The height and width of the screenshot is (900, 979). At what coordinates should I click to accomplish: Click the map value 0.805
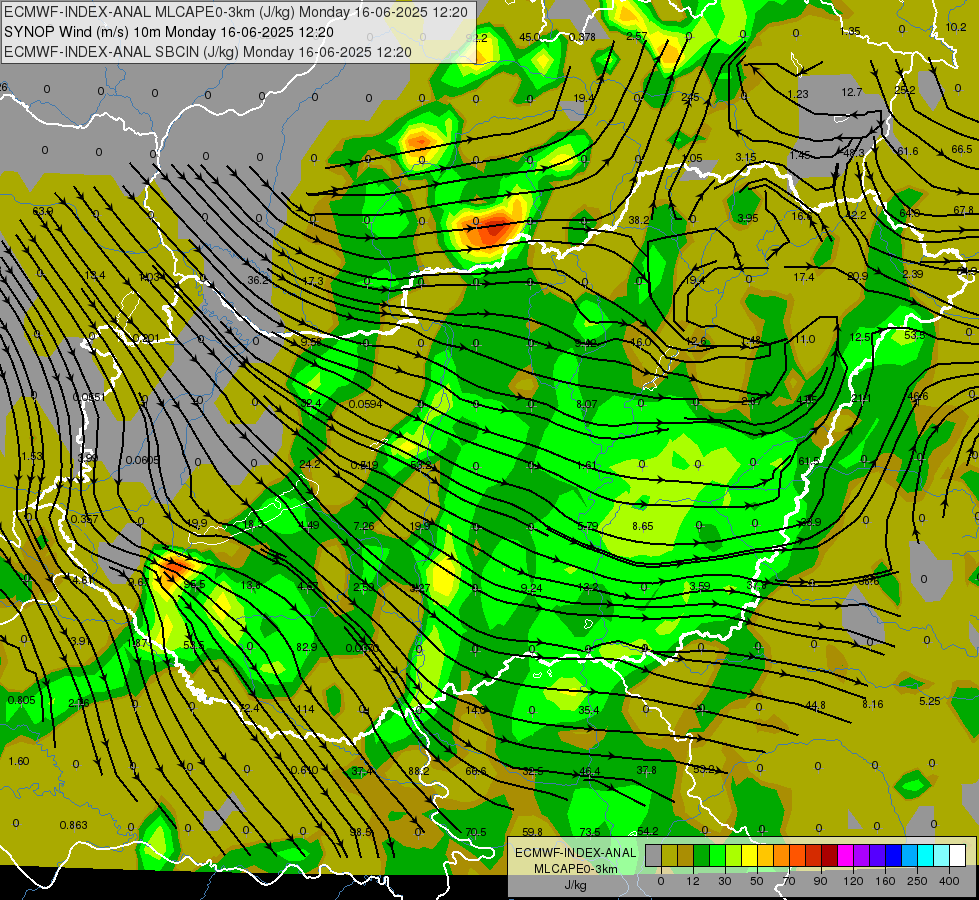pyautogui.click(x=21, y=700)
